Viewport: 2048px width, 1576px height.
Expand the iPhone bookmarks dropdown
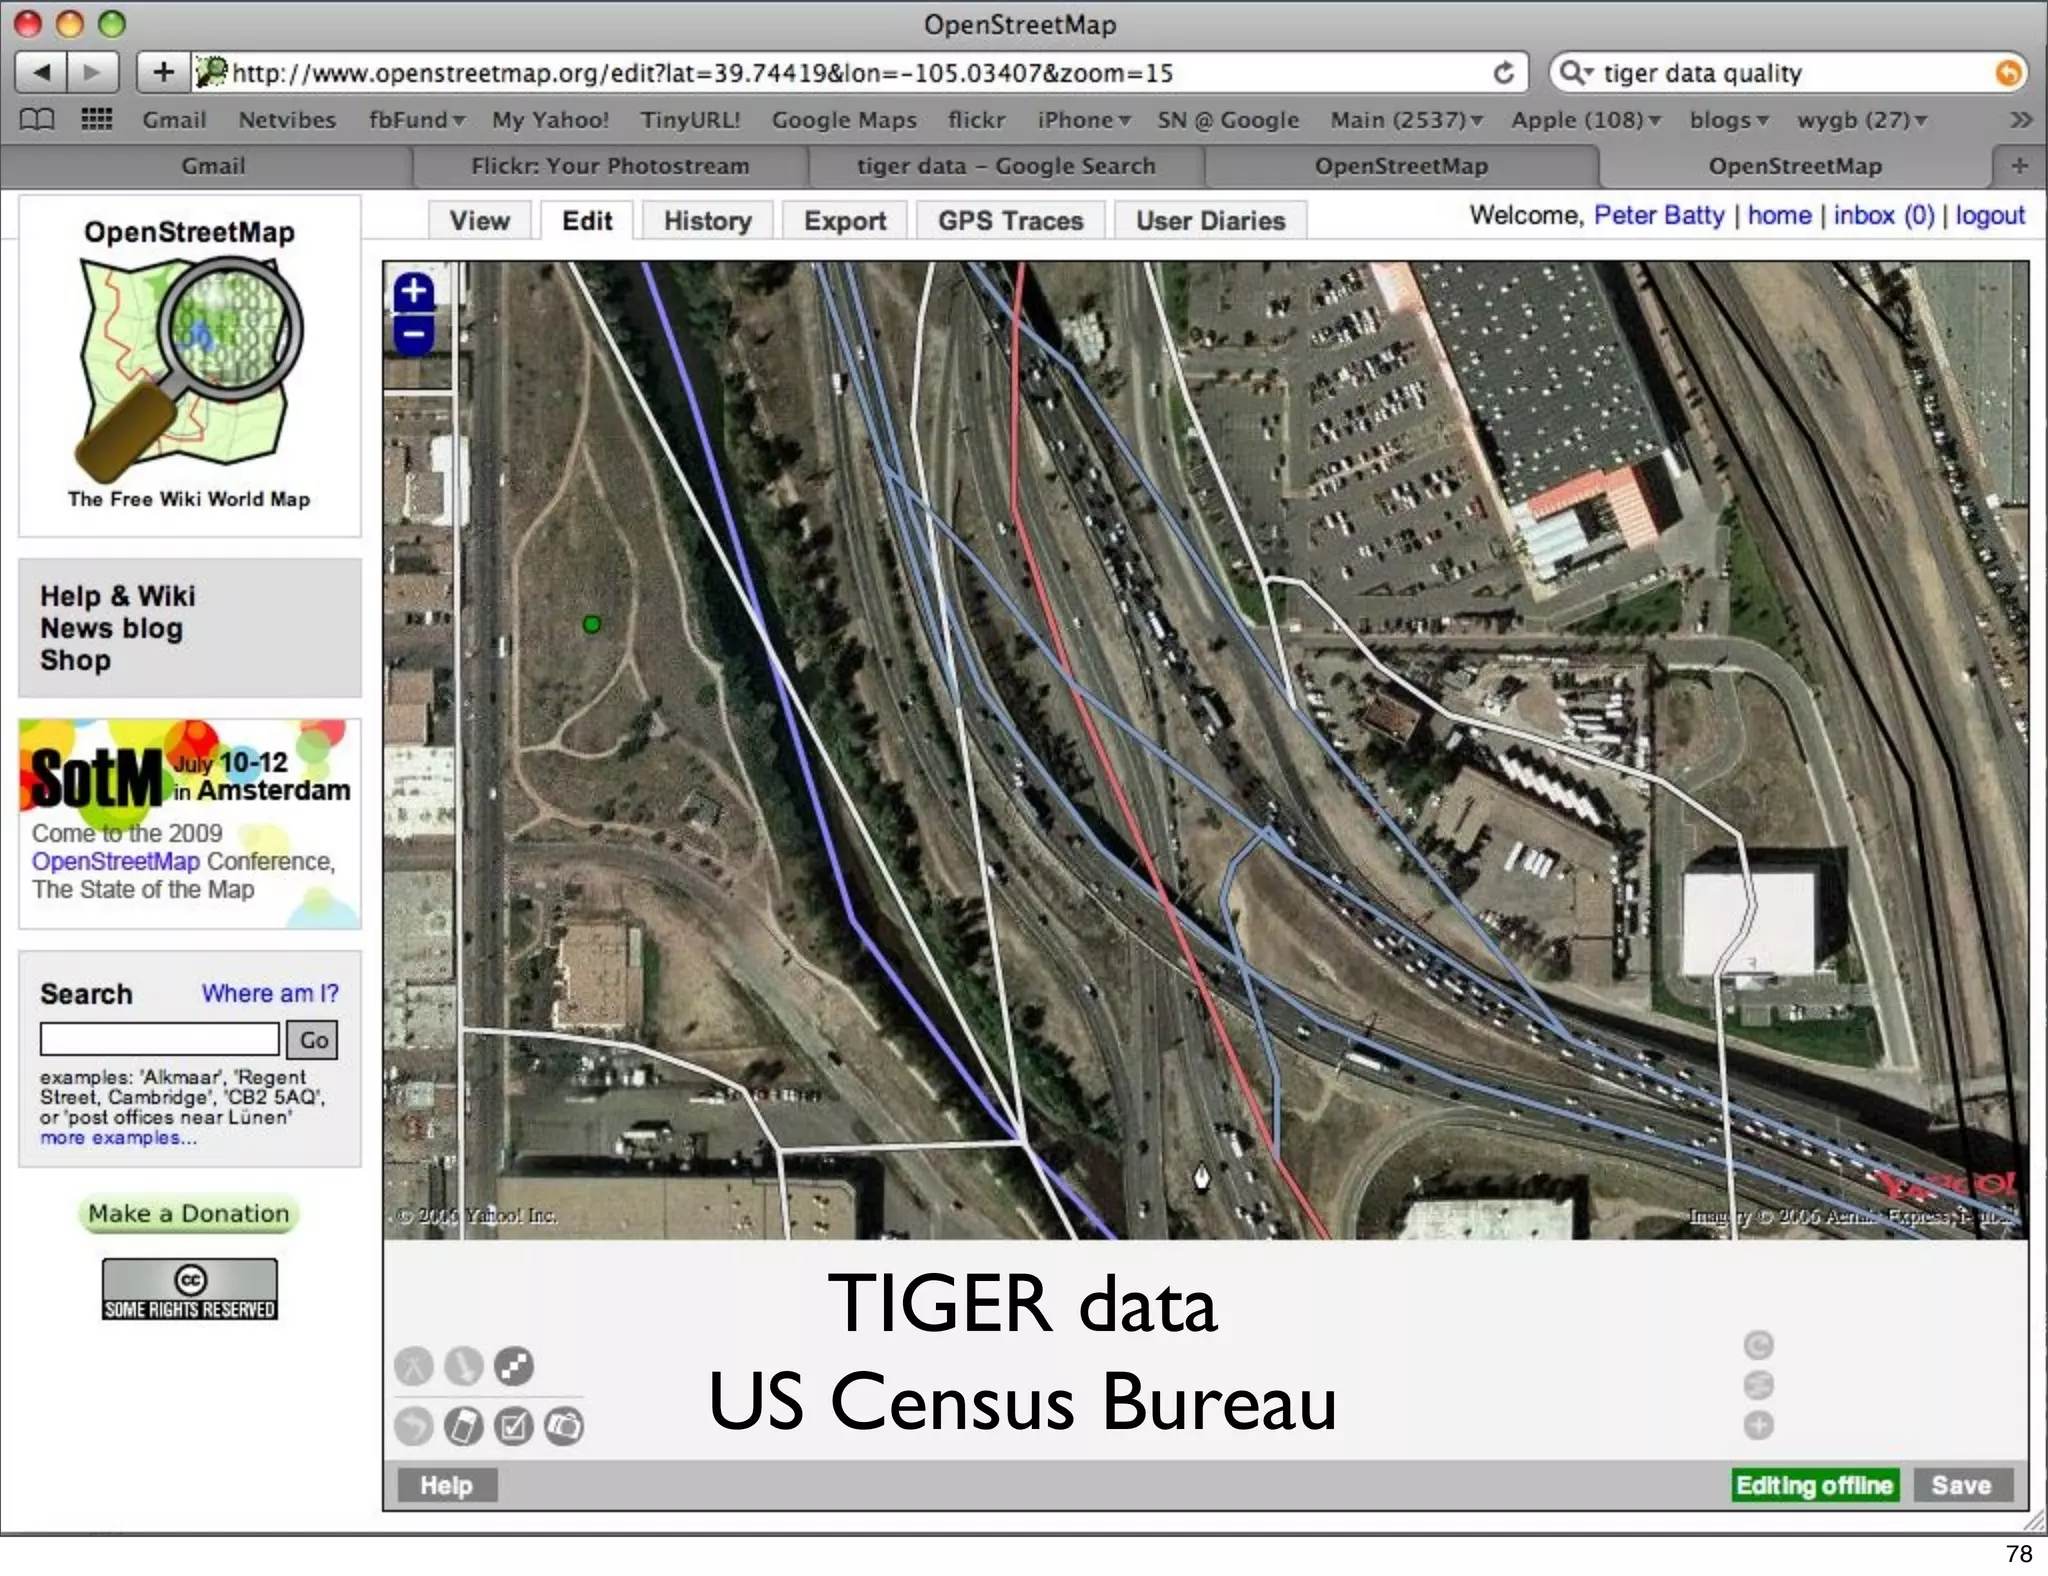[1083, 120]
